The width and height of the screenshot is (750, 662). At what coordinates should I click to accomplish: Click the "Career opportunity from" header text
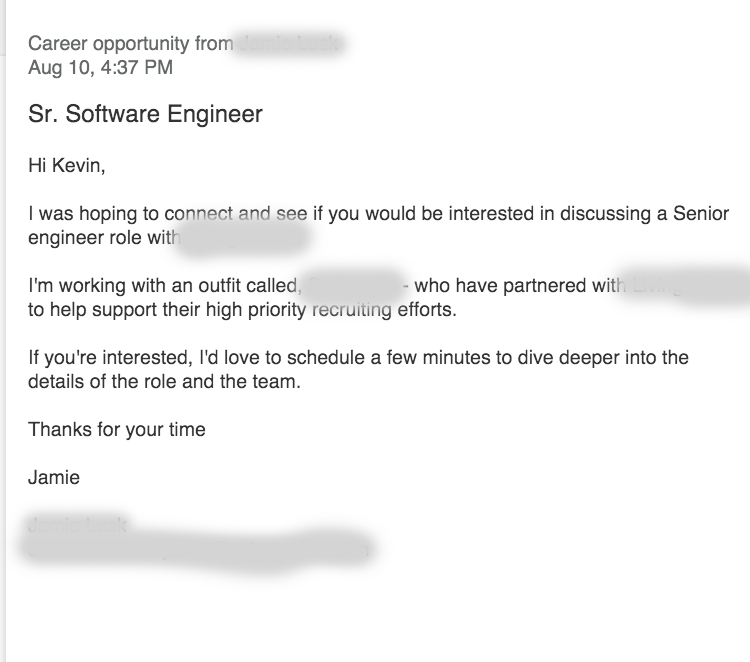pos(131,44)
